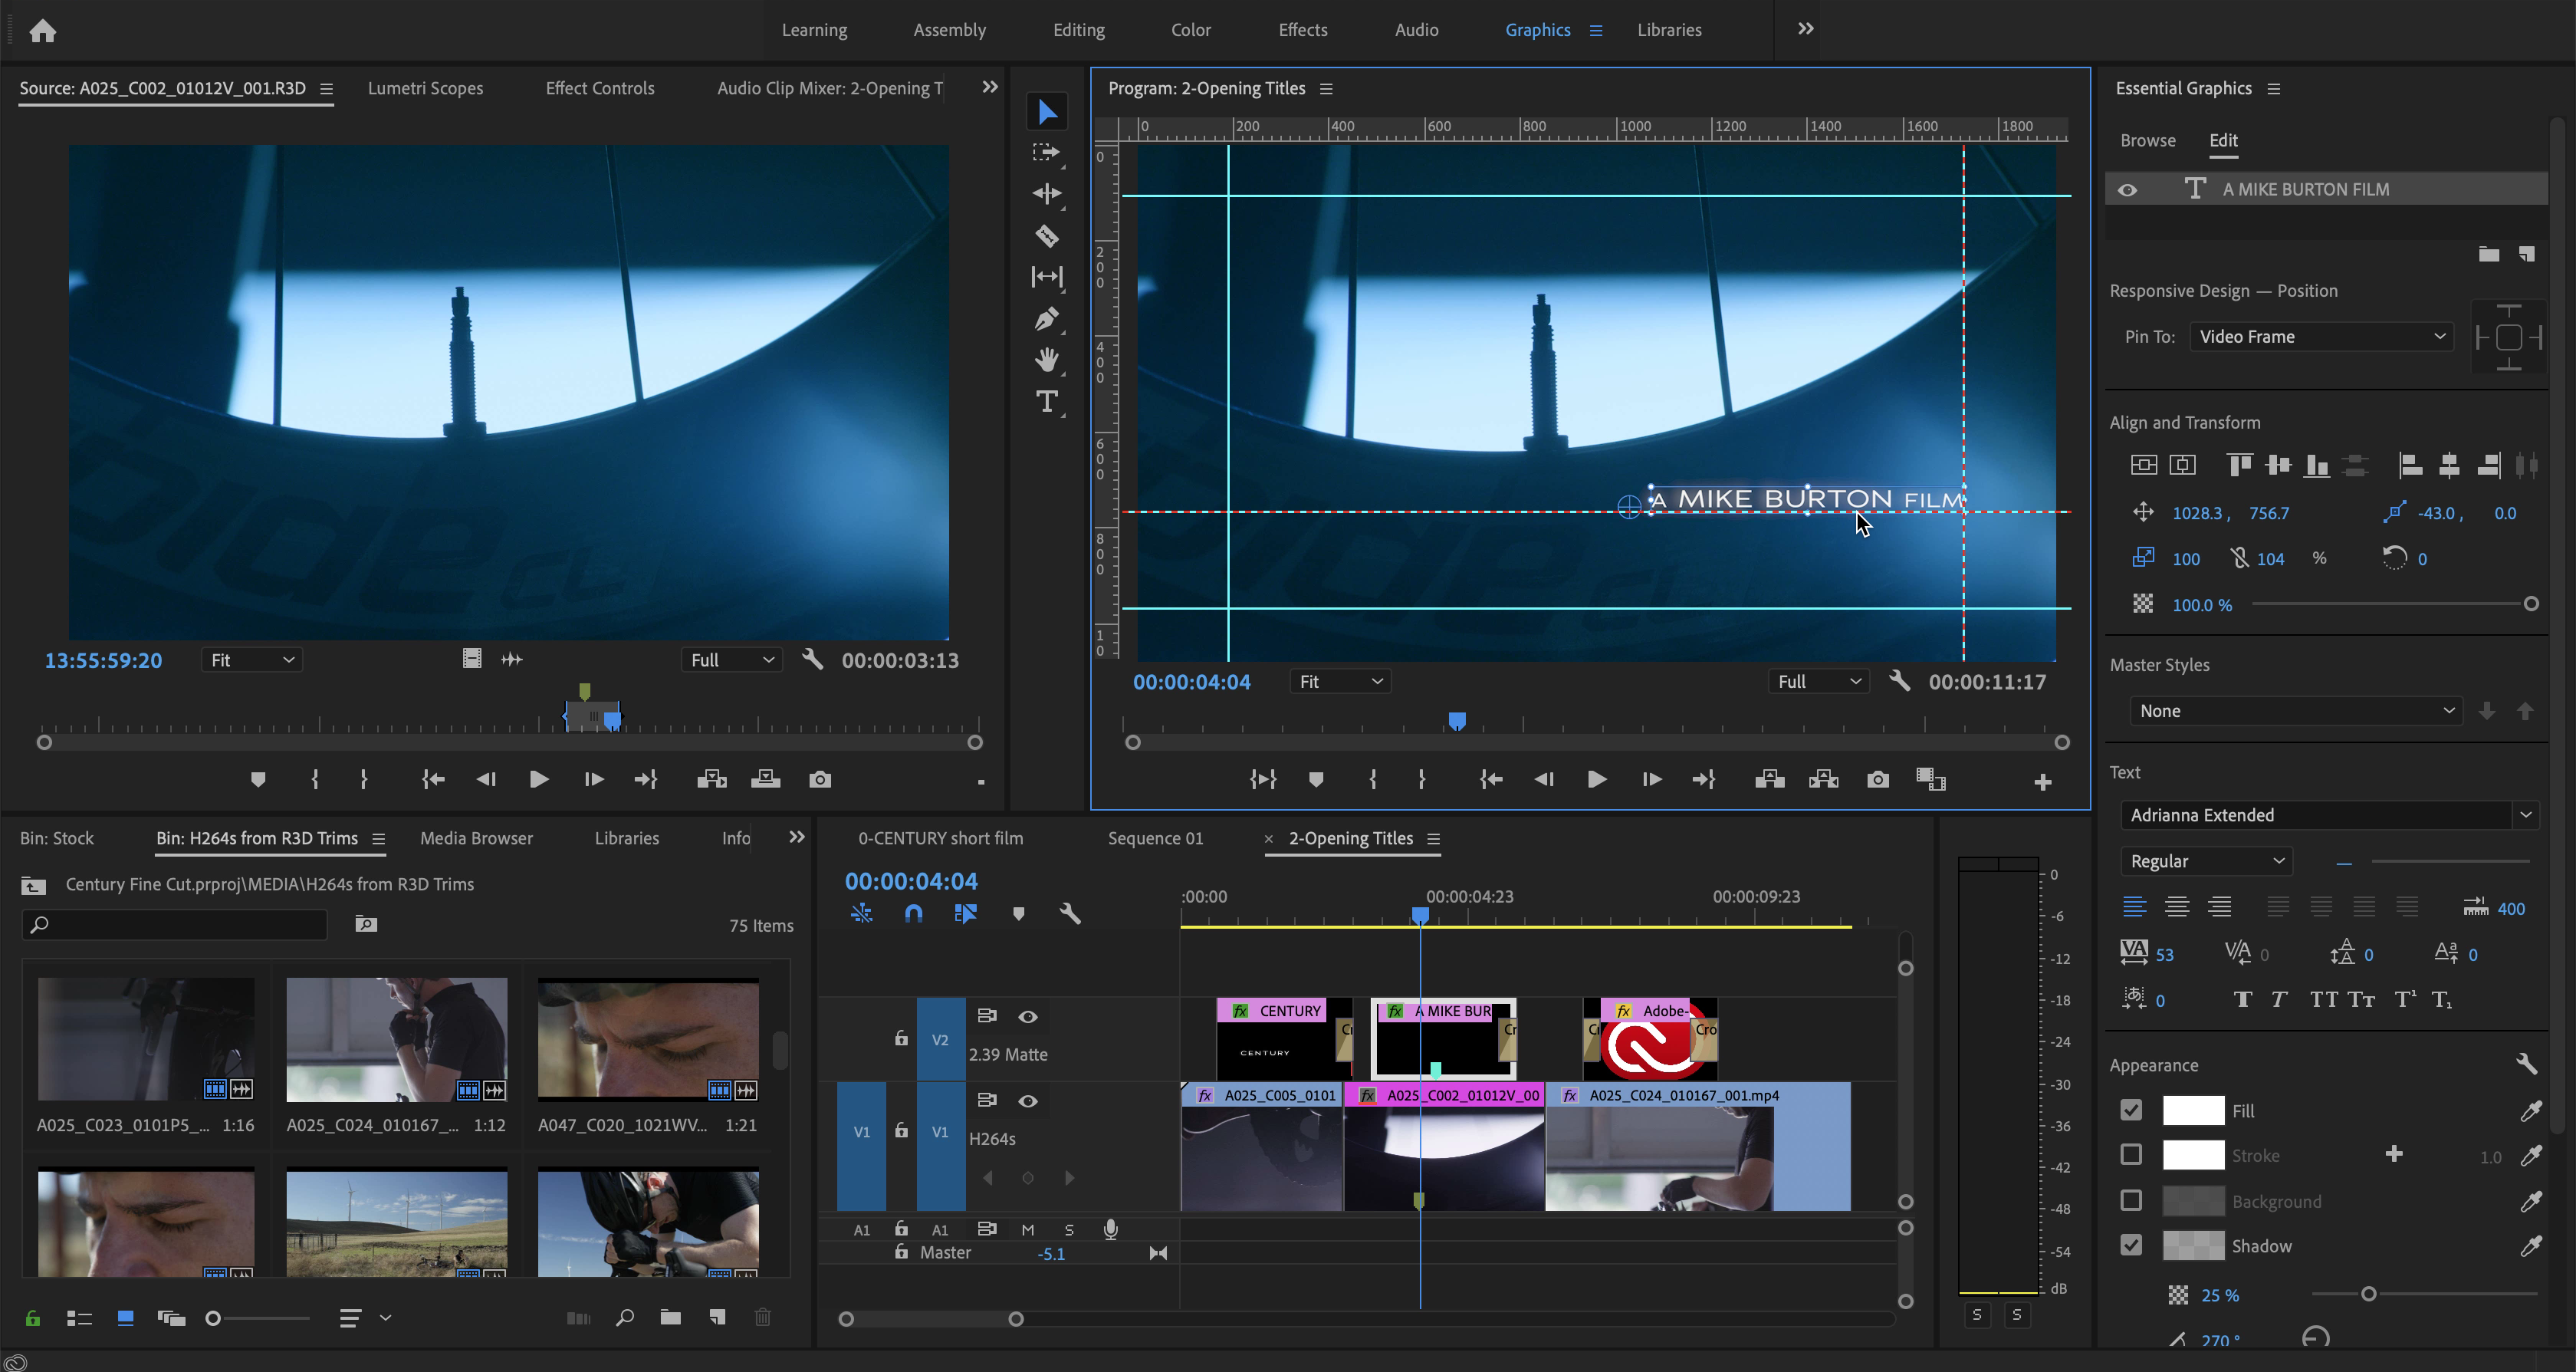This screenshot has height=1372, width=2576.
Task: Select the Pen tool in the tools panel
Action: click(x=1046, y=319)
